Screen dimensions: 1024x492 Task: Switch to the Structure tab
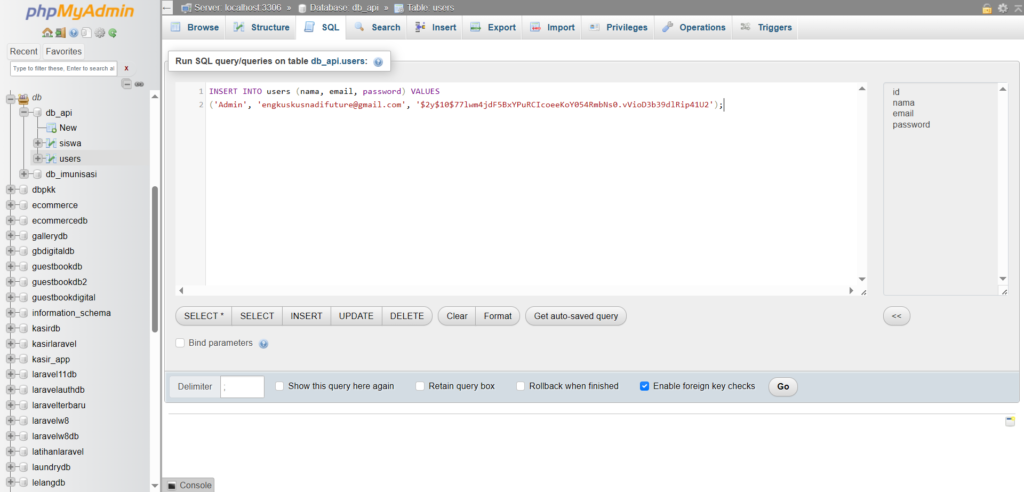click(x=261, y=27)
